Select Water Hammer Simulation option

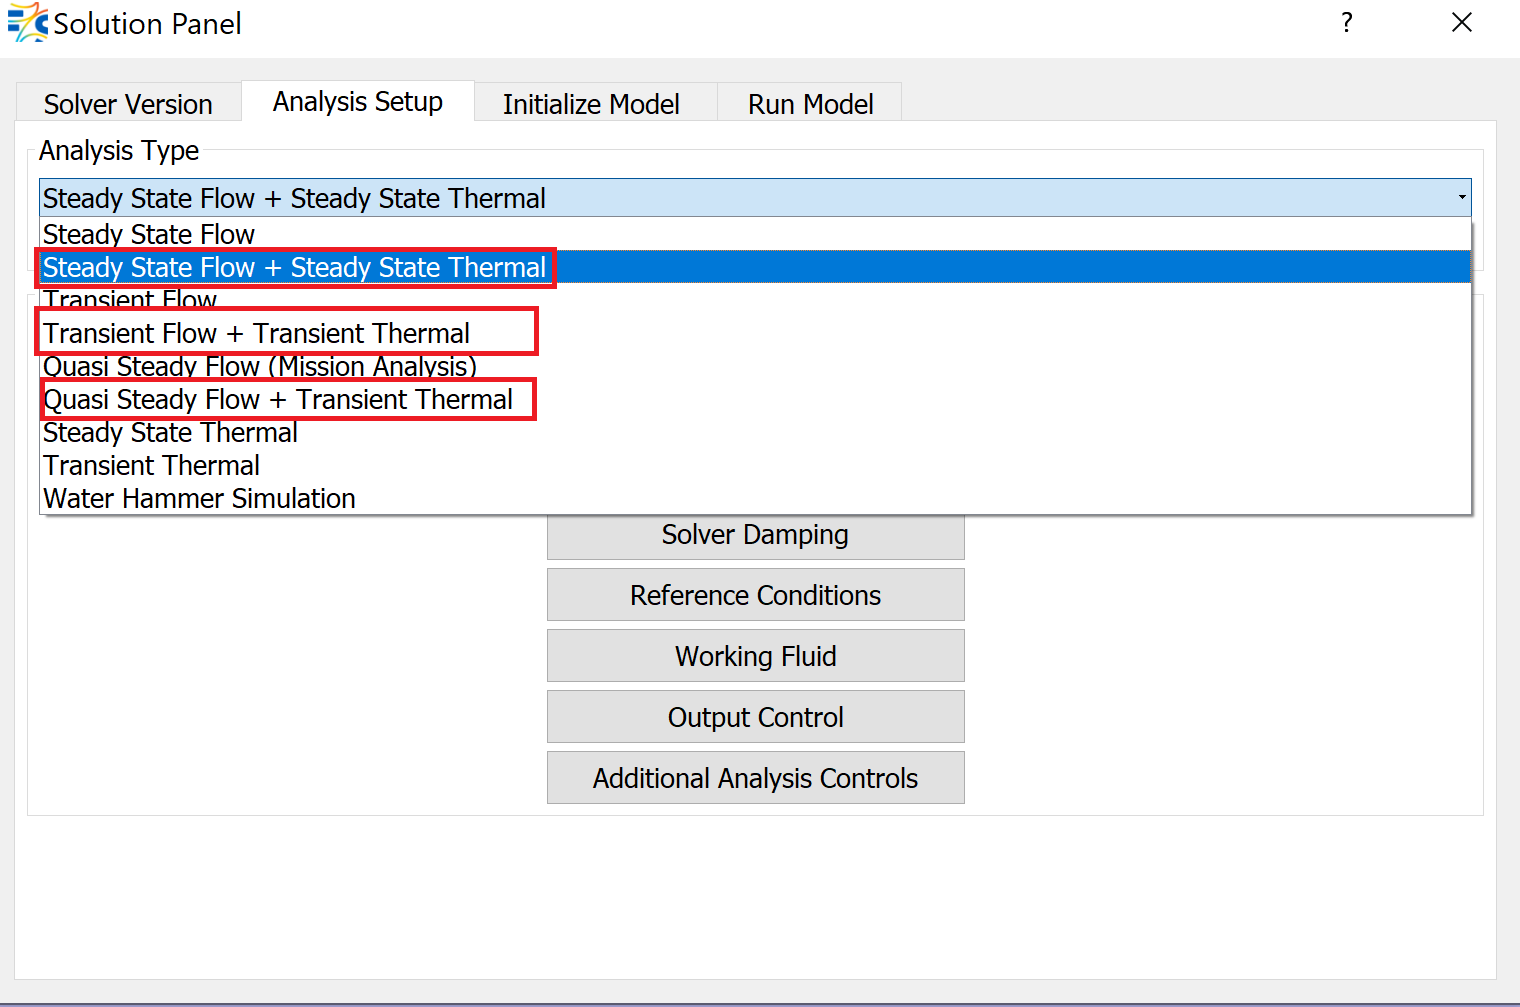click(x=200, y=499)
